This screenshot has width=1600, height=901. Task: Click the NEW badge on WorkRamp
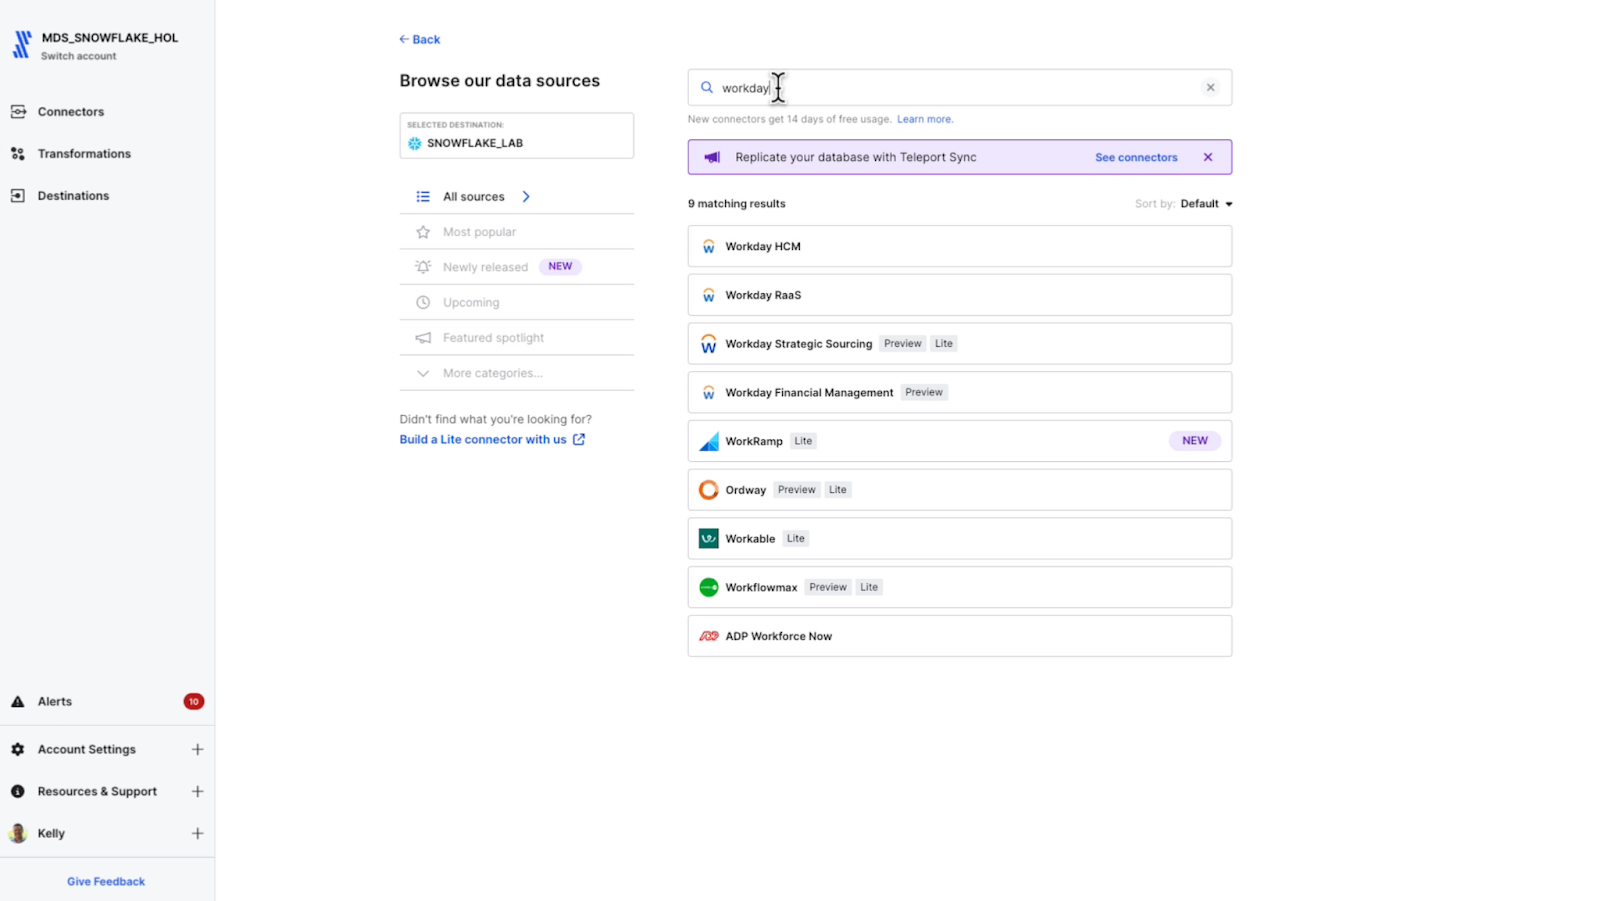(1195, 441)
